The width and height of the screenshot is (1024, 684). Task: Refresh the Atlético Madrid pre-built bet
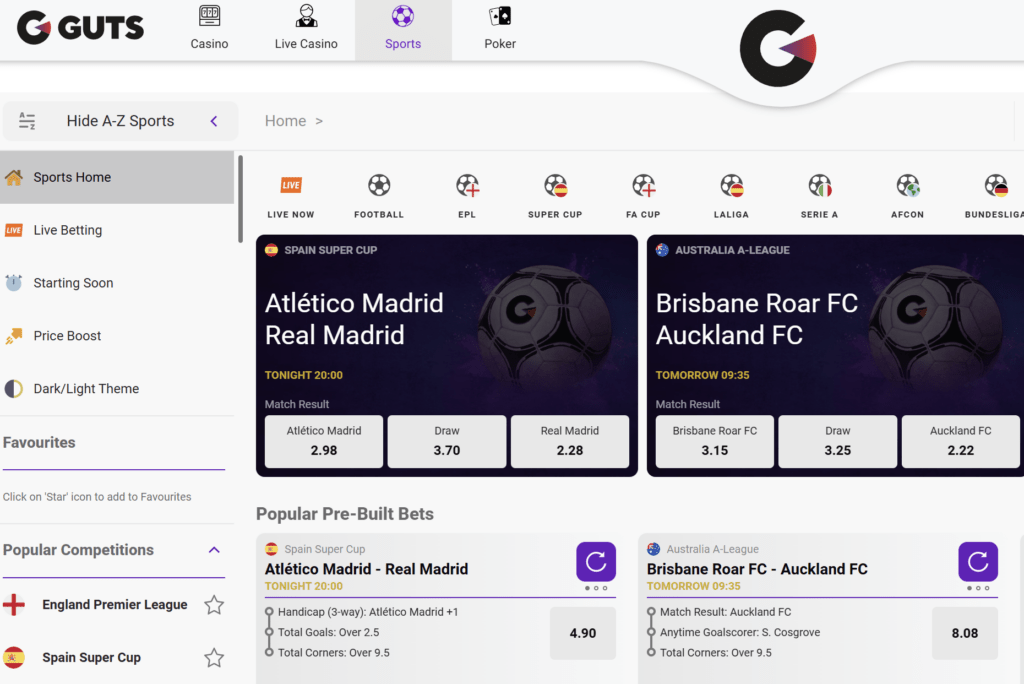596,561
